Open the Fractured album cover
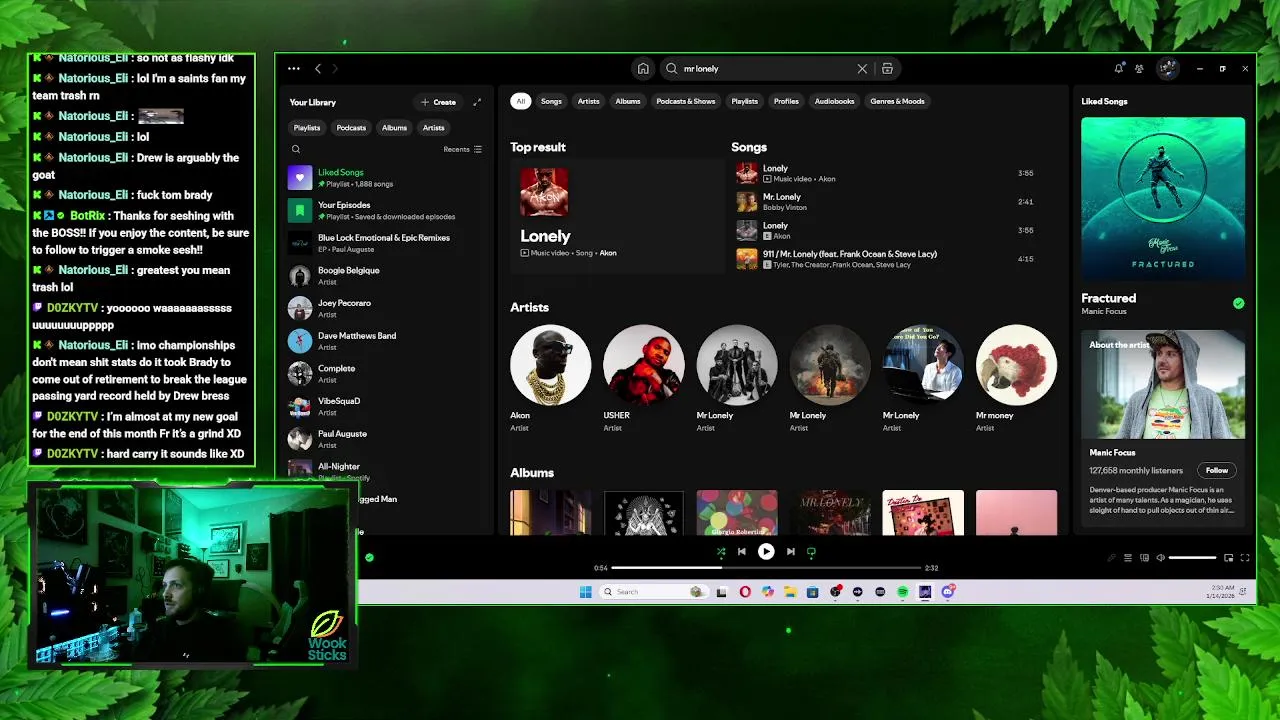 (x=1163, y=199)
